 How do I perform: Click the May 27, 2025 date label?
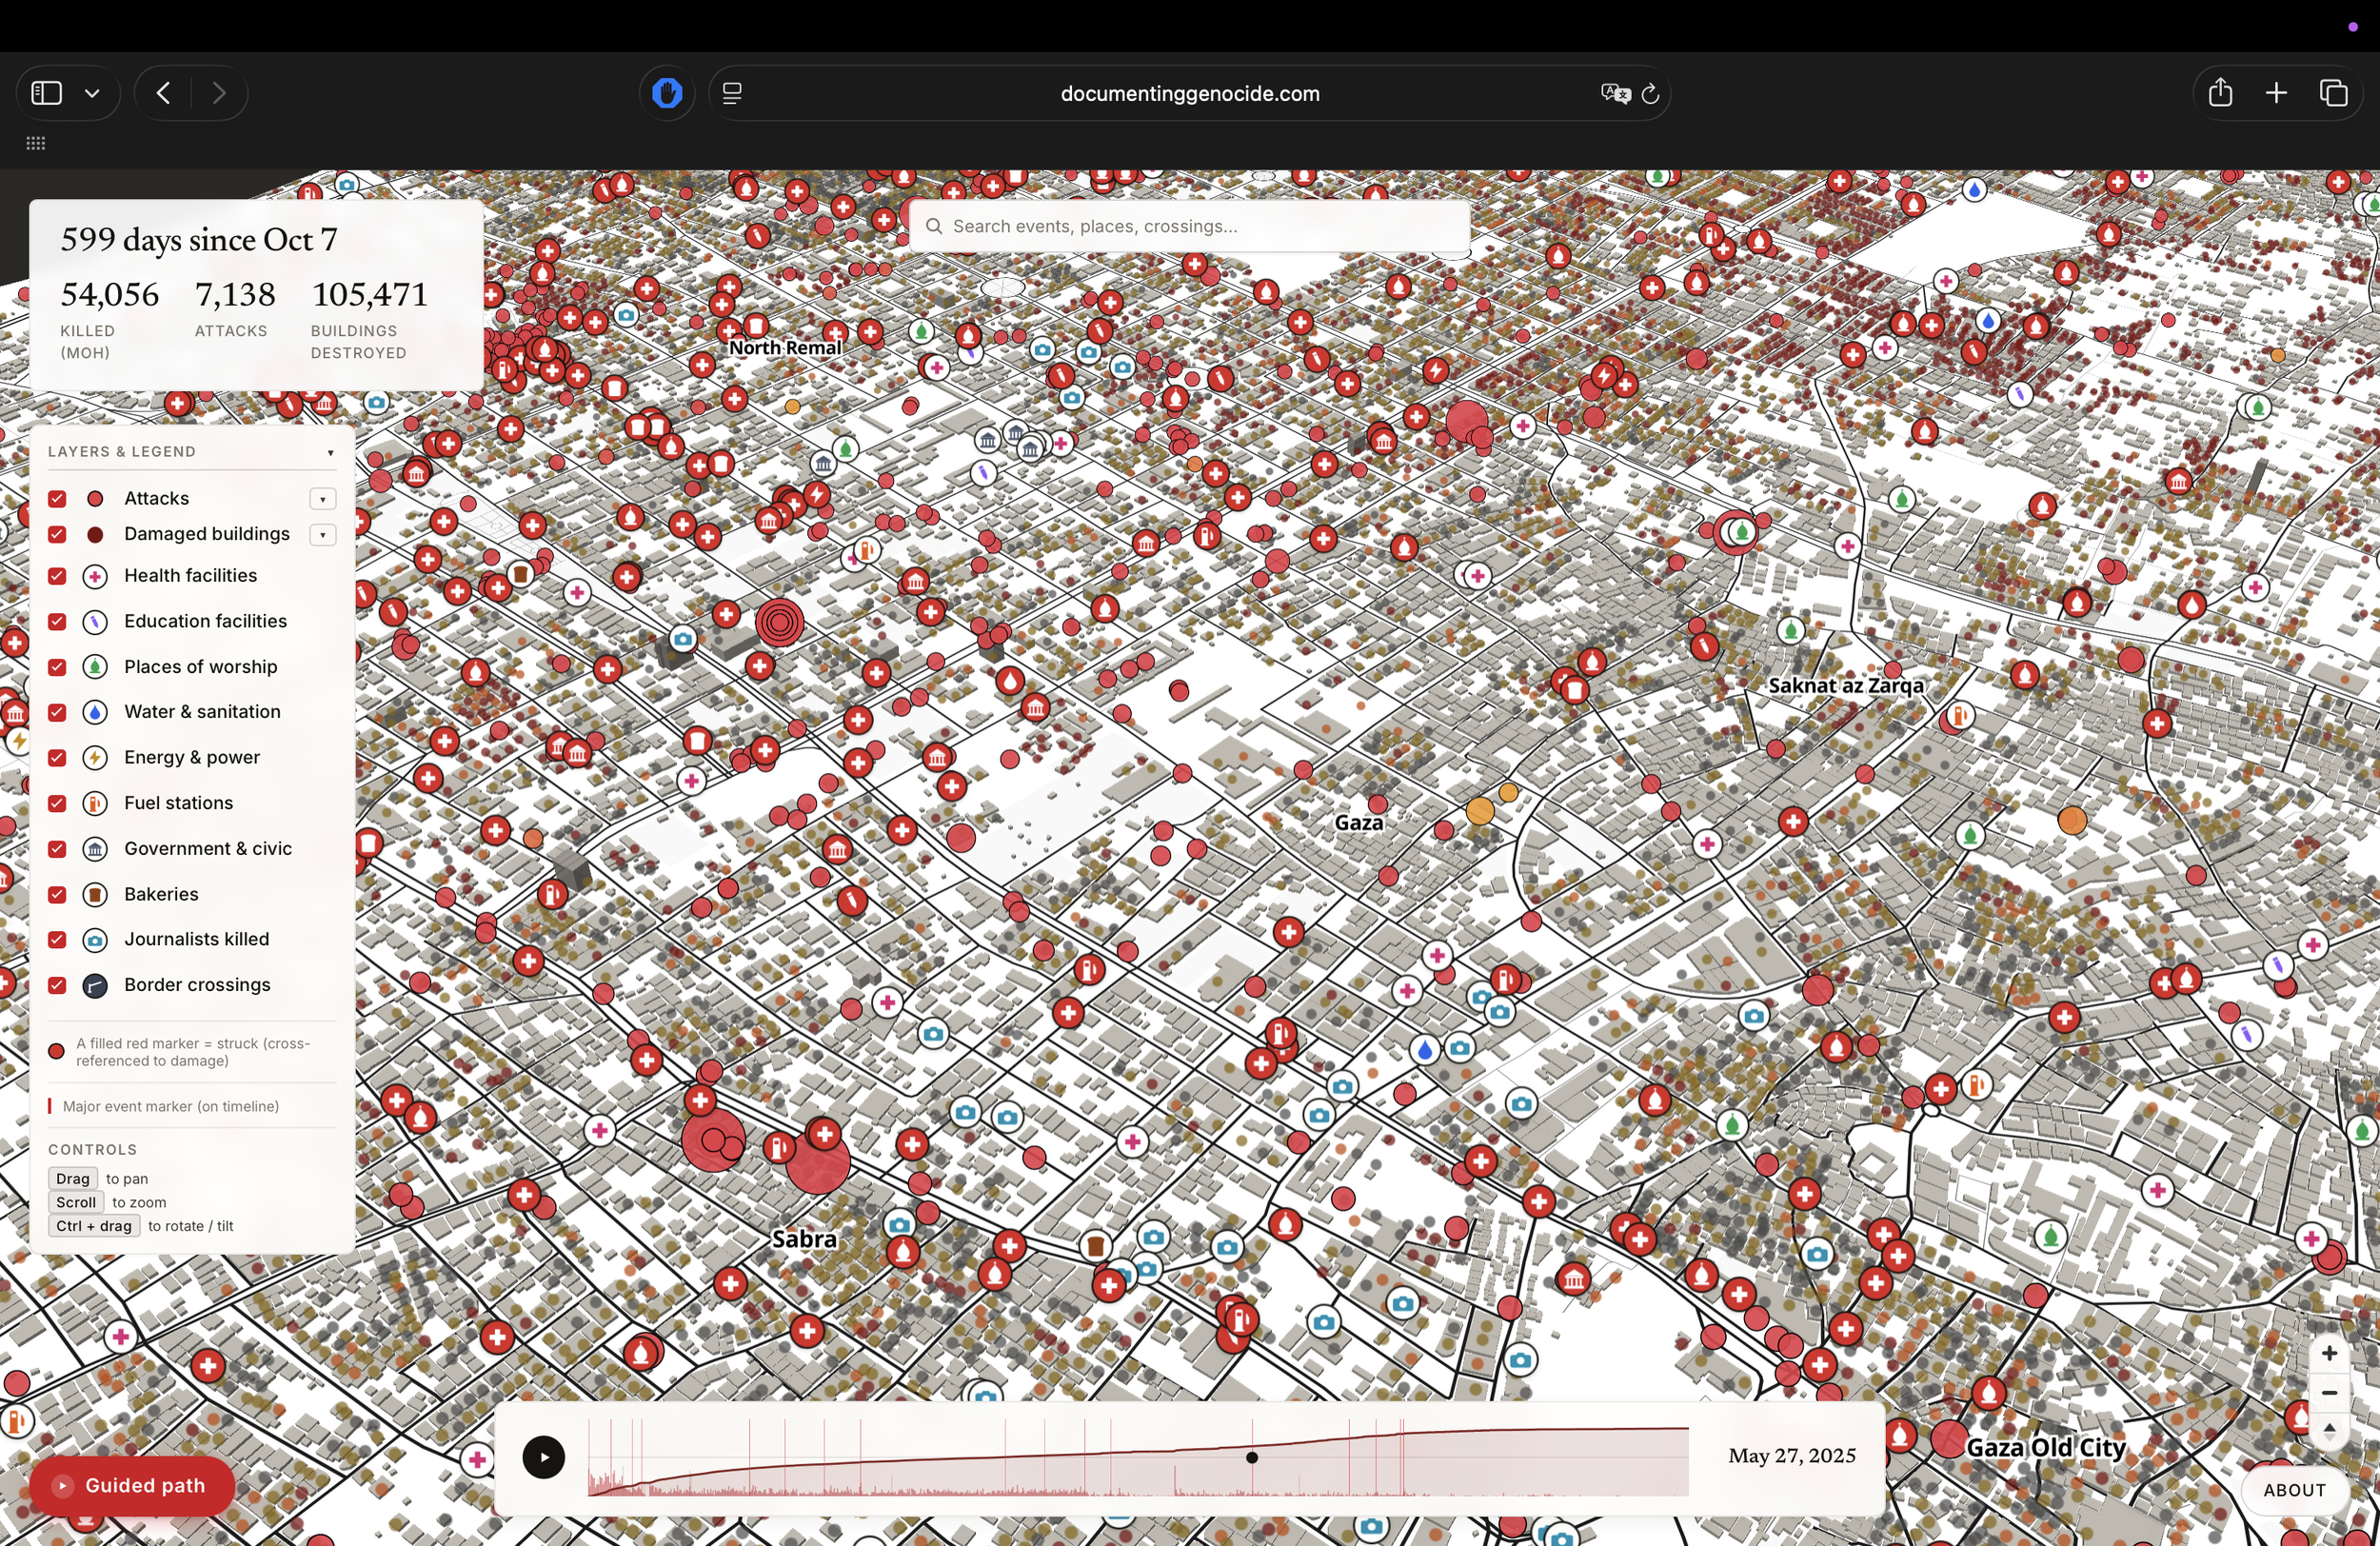click(x=1792, y=1456)
